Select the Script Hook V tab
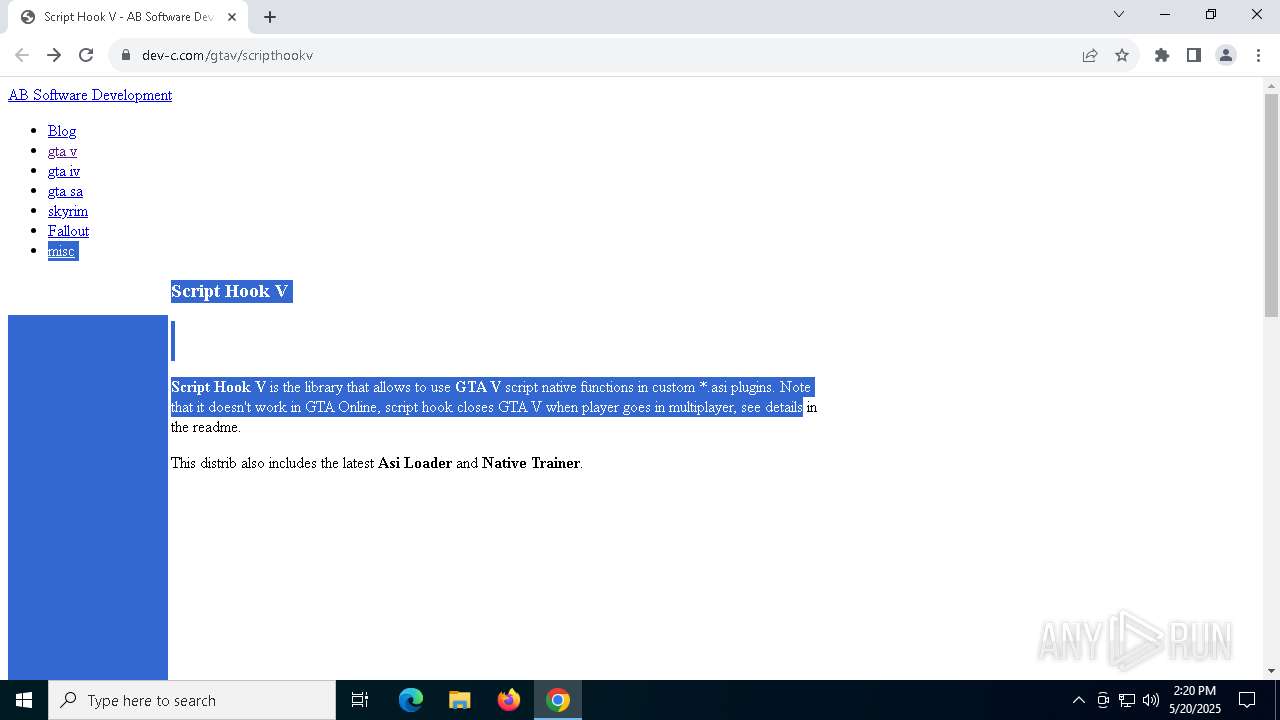Viewport: 1280px width, 720px height. (128, 17)
